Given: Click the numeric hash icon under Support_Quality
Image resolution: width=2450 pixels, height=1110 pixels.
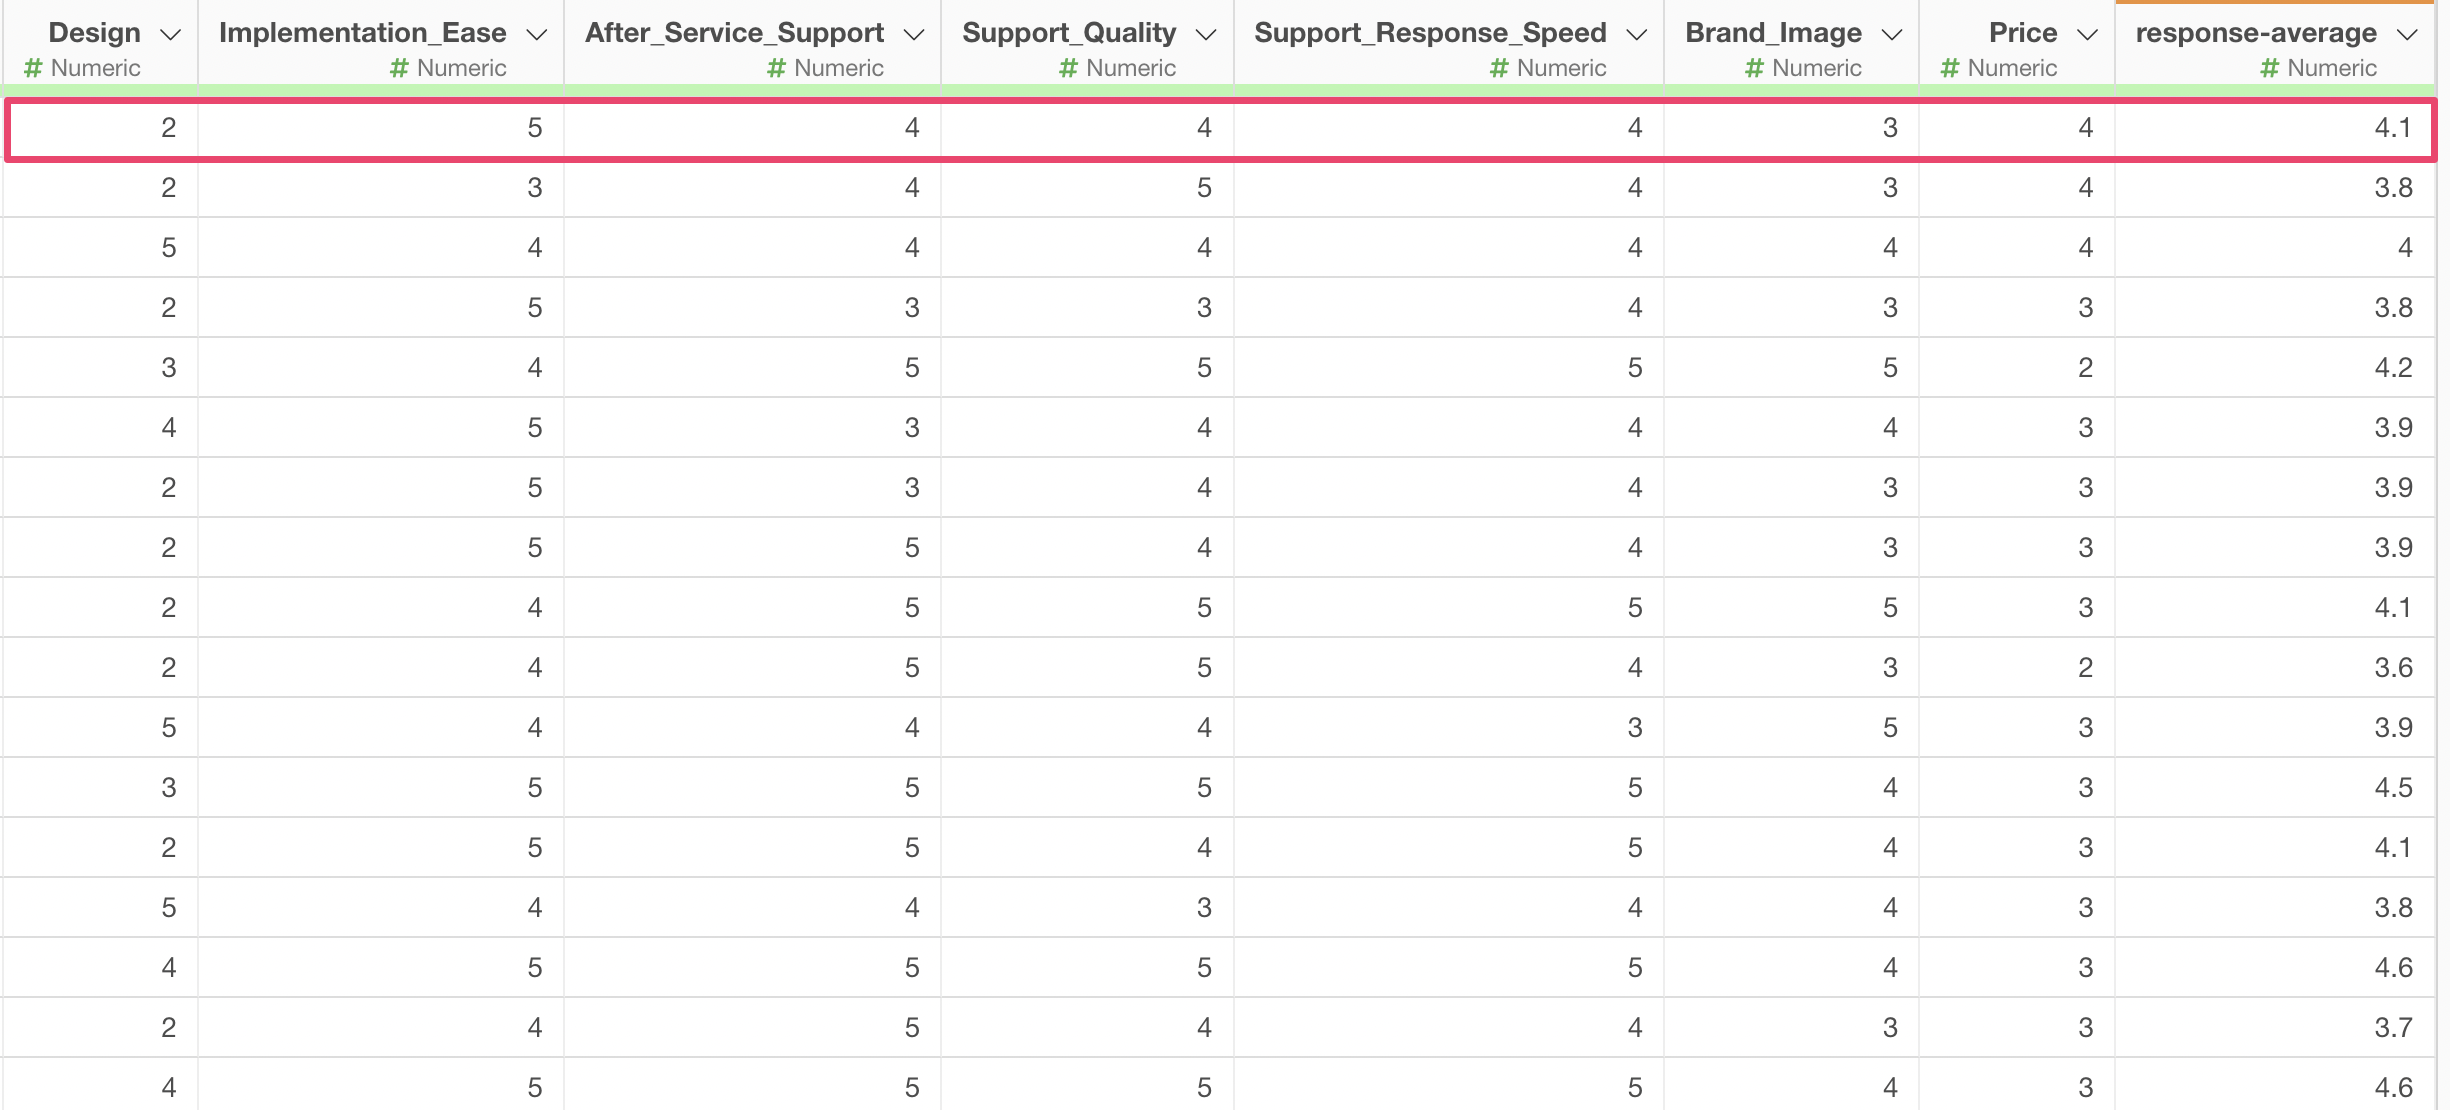Looking at the screenshot, I should coord(1068,68).
